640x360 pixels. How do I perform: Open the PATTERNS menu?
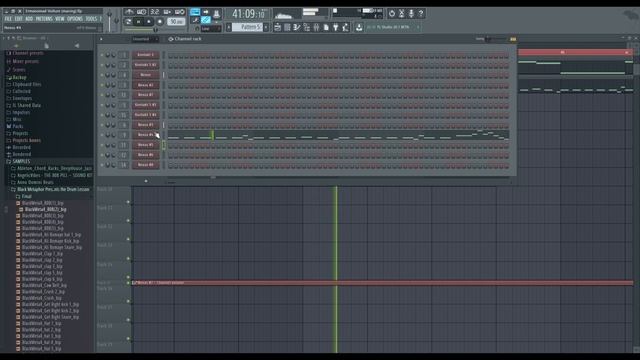pos(44,19)
